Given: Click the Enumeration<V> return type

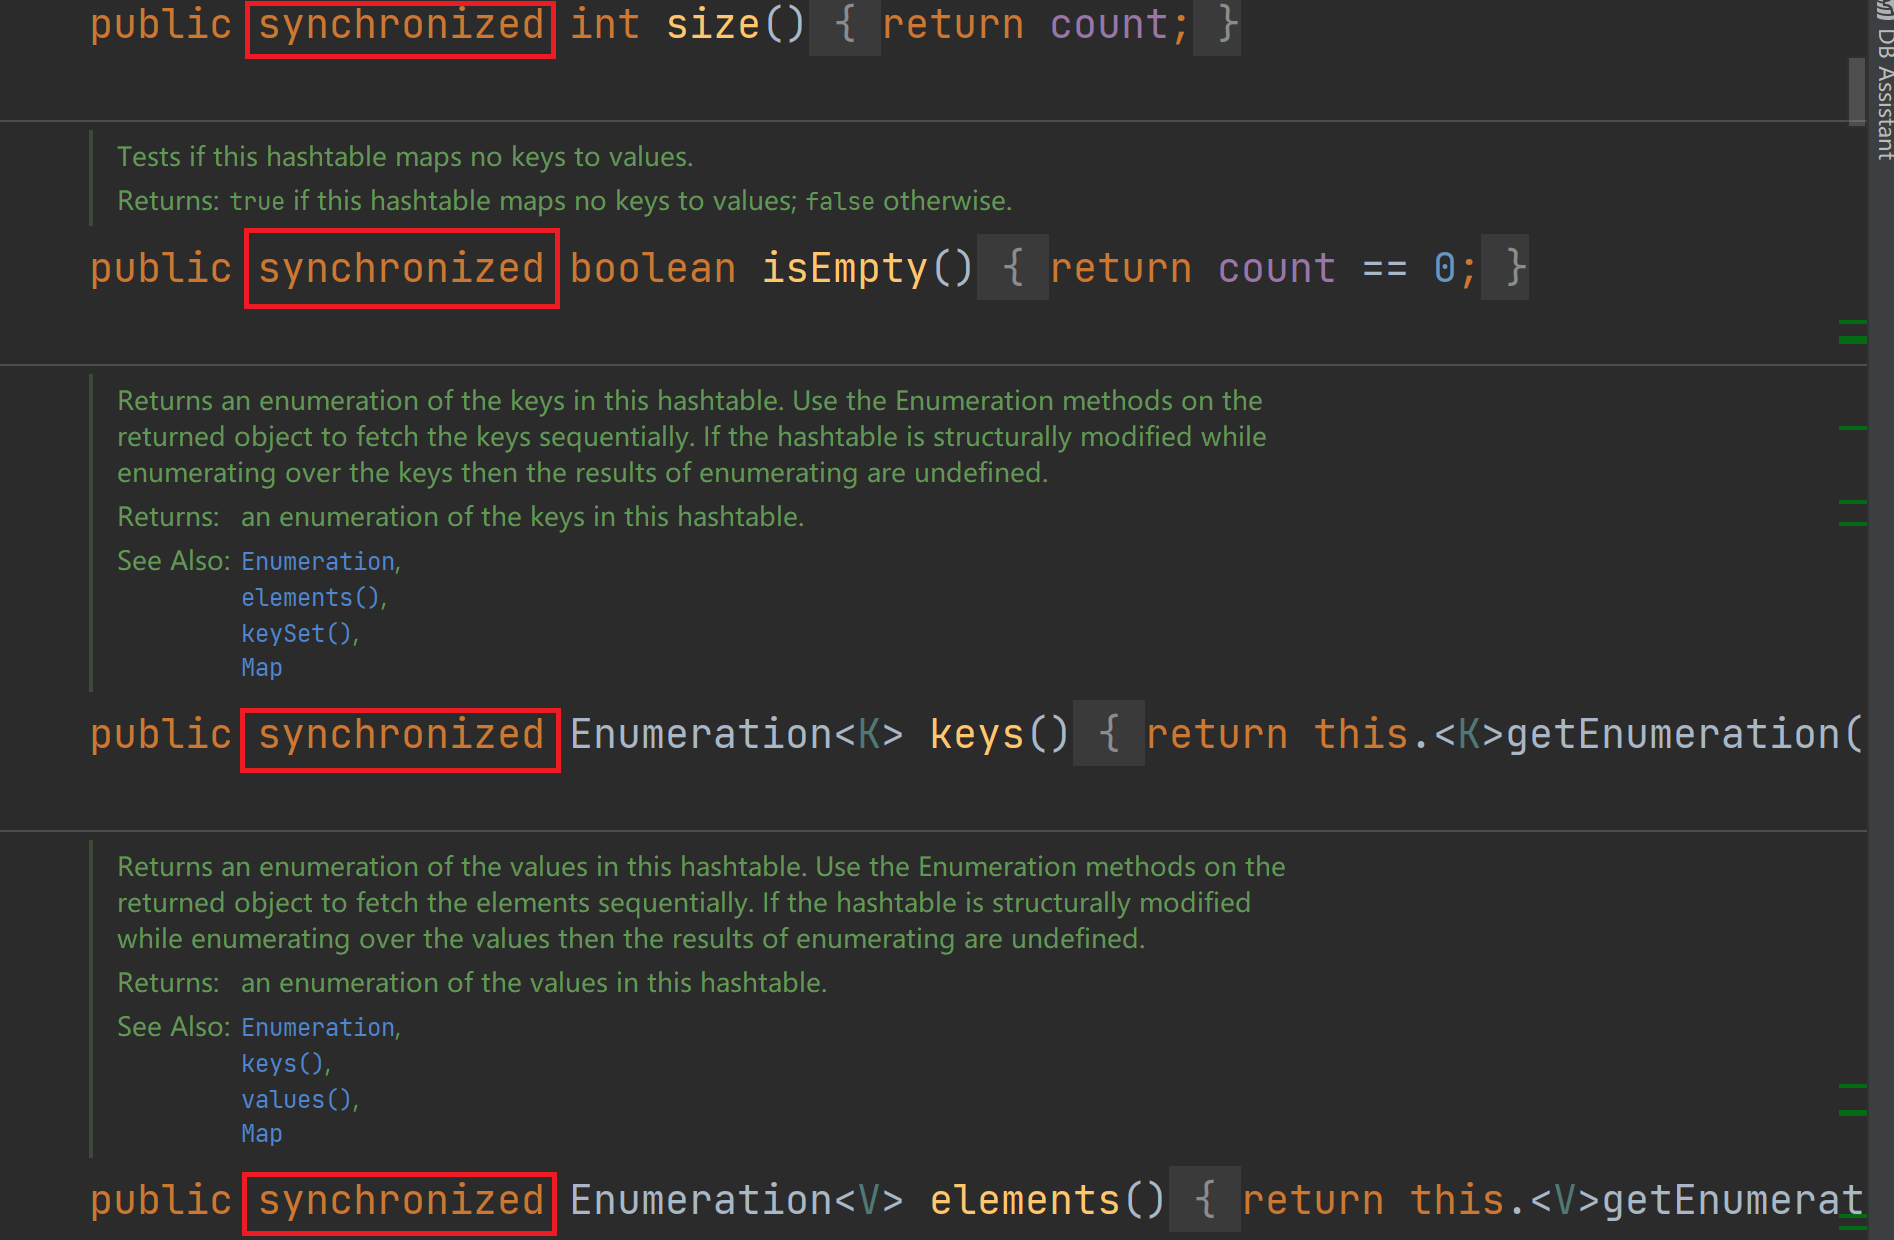Looking at the screenshot, I should pyautogui.click(x=737, y=1200).
